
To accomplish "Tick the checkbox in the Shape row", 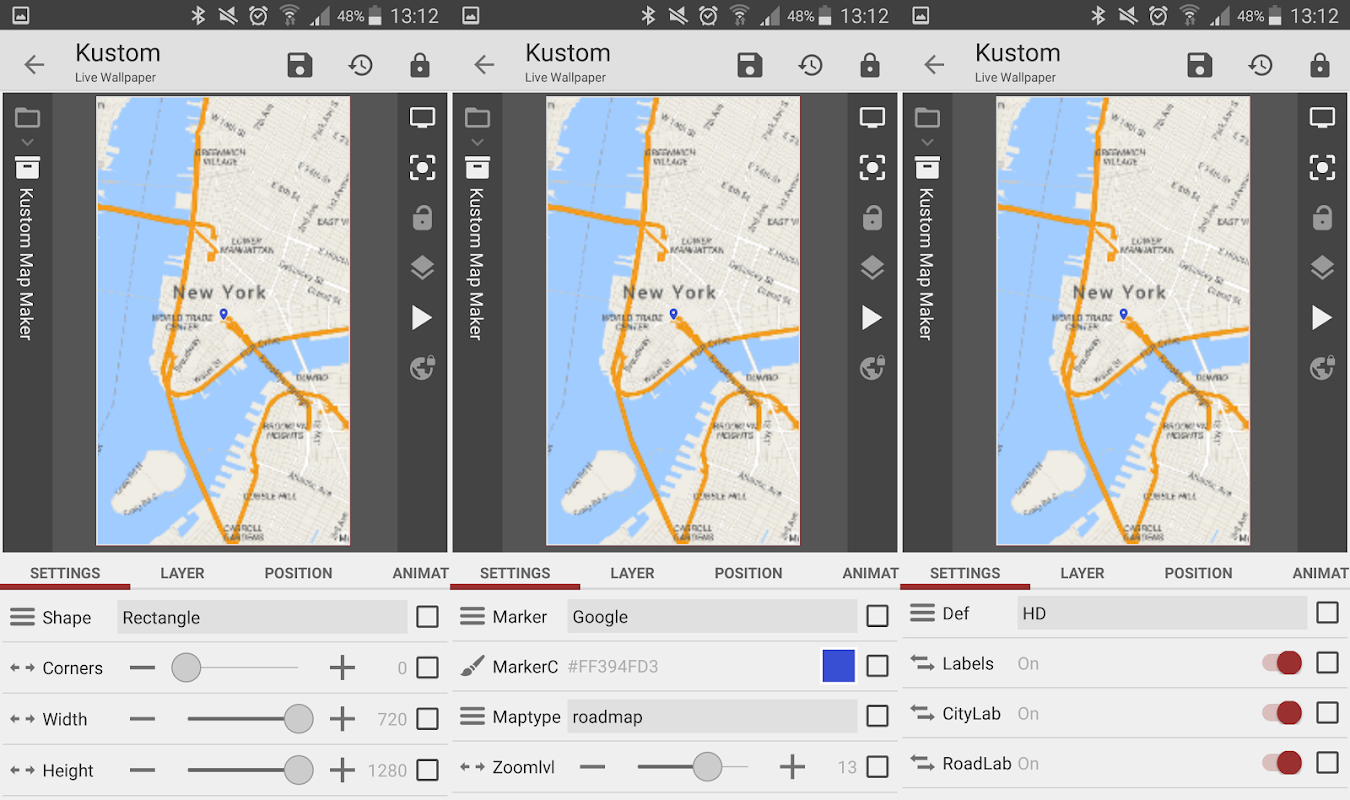I will click(427, 617).
